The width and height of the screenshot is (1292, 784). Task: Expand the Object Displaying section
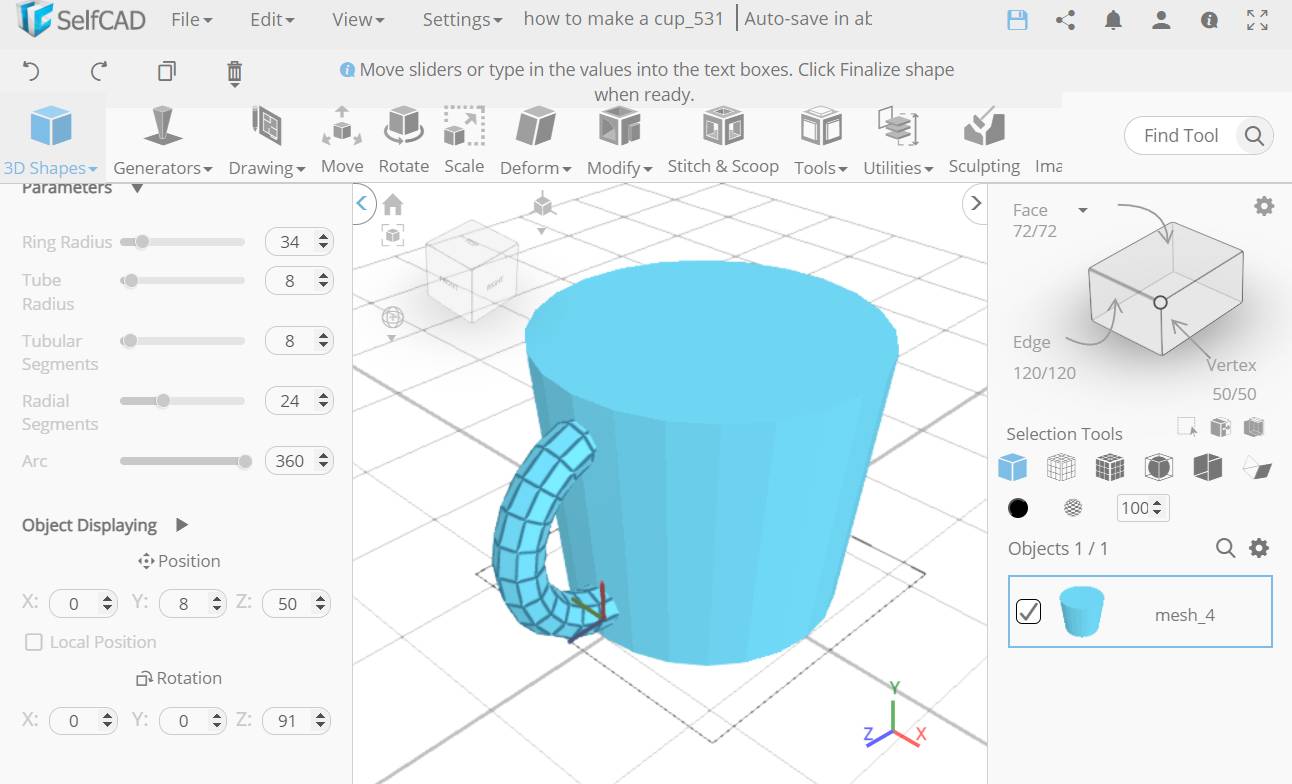point(181,524)
